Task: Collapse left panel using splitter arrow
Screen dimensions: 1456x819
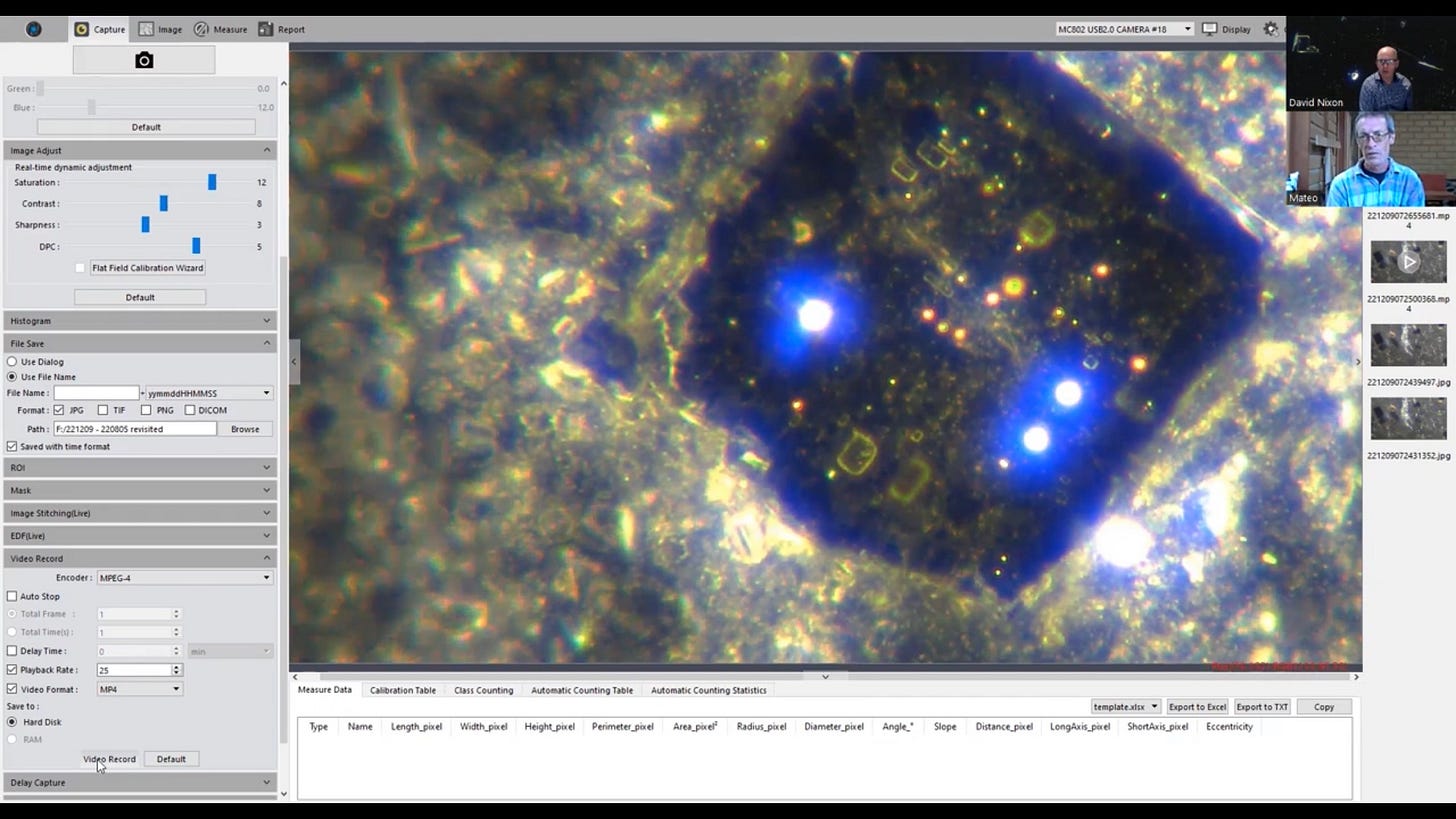Action: click(x=294, y=362)
